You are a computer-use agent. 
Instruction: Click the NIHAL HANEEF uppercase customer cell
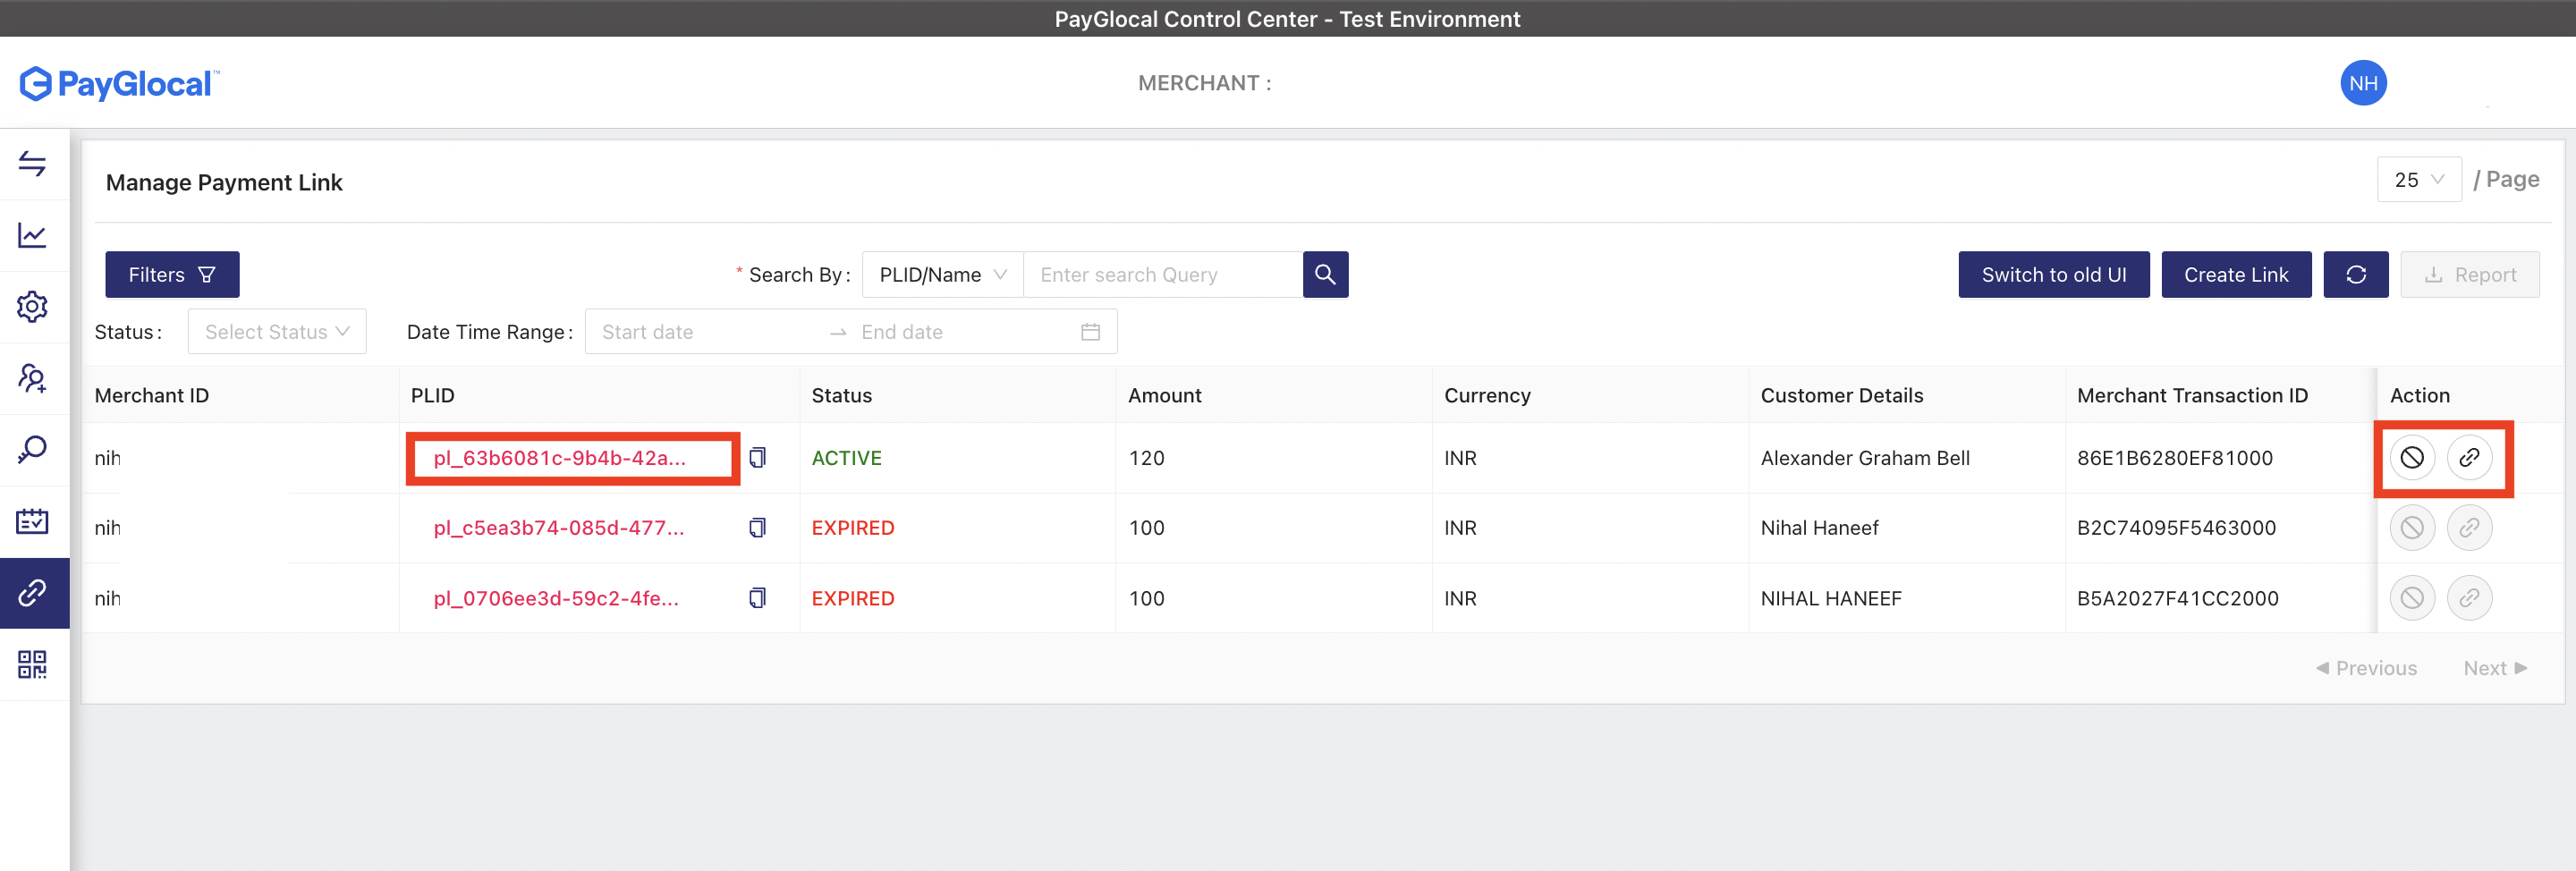[x=1830, y=598]
